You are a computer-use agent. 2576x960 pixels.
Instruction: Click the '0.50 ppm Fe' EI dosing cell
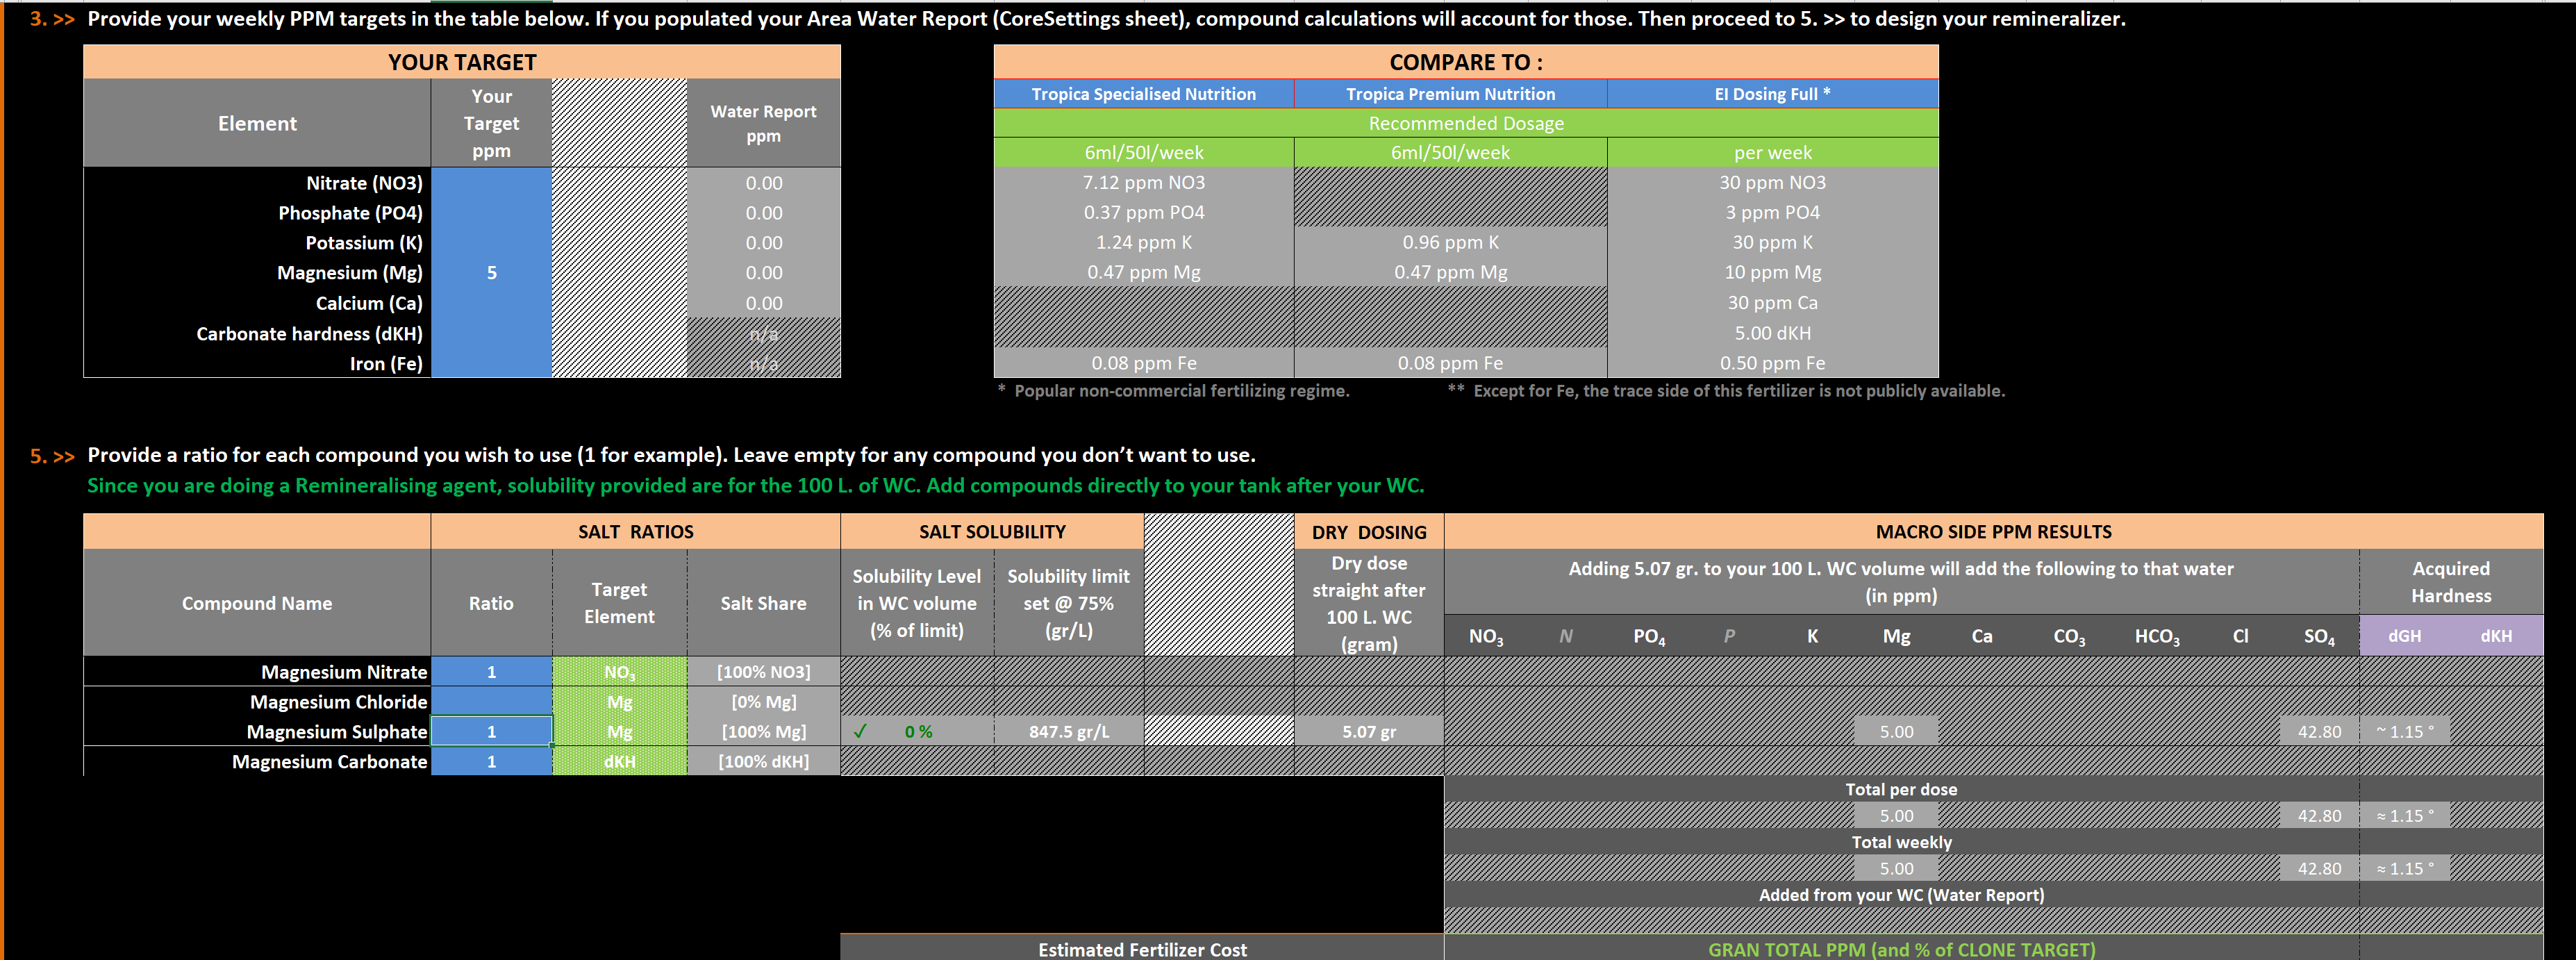tap(1772, 363)
